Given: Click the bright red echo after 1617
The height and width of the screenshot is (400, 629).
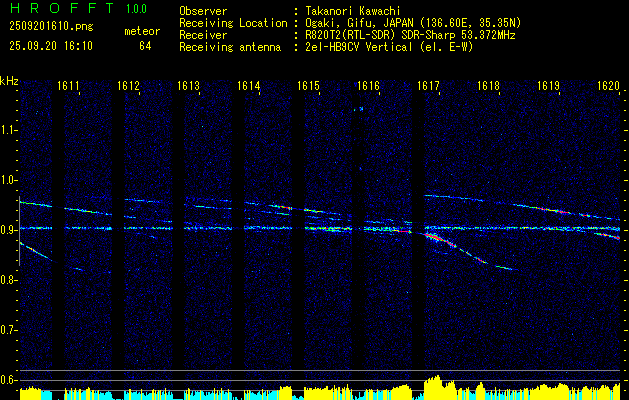Looking at the screenshot, I should coord(439,240).
